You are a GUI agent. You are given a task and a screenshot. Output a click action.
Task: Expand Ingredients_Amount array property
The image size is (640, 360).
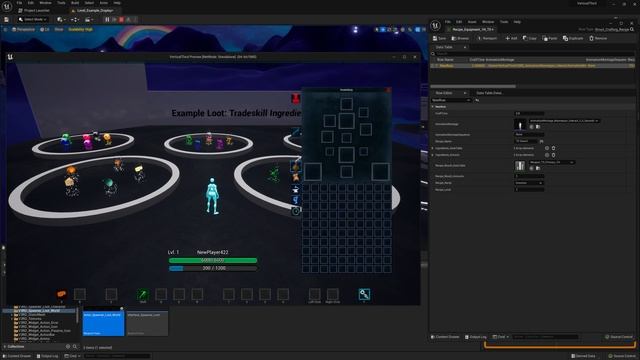[x=433, y=155]
